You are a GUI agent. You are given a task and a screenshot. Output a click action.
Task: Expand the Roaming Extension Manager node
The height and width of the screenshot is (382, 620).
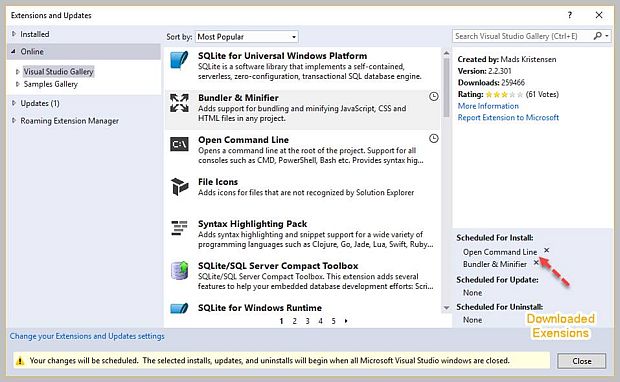[14, 120]
